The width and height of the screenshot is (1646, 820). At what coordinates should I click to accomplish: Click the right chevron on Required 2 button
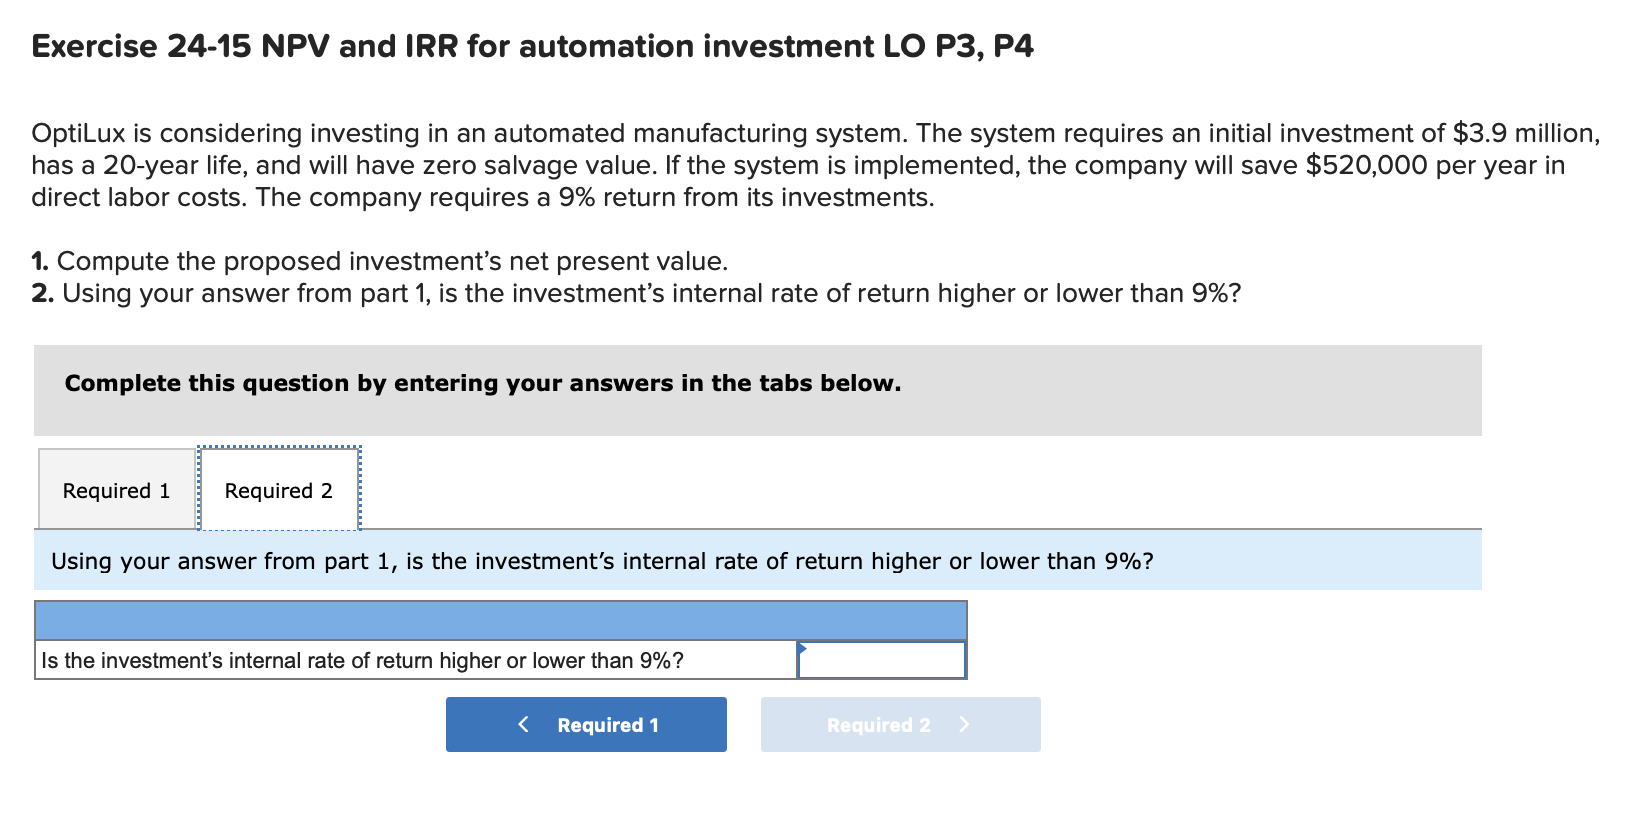pos(963,724)
